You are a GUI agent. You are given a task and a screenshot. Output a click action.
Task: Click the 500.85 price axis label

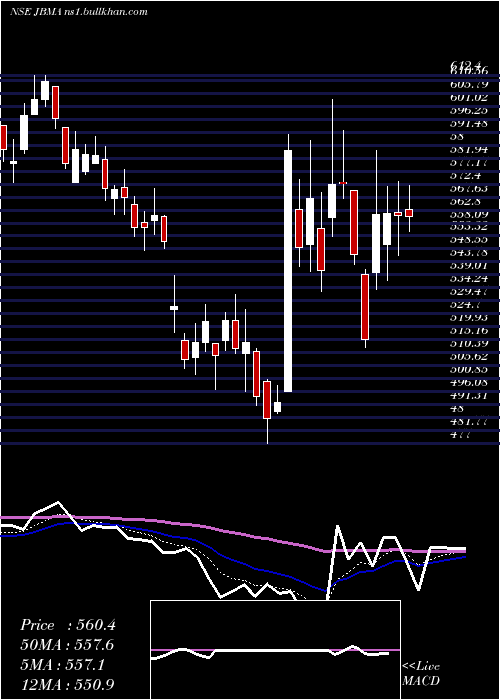pos(469,369)
